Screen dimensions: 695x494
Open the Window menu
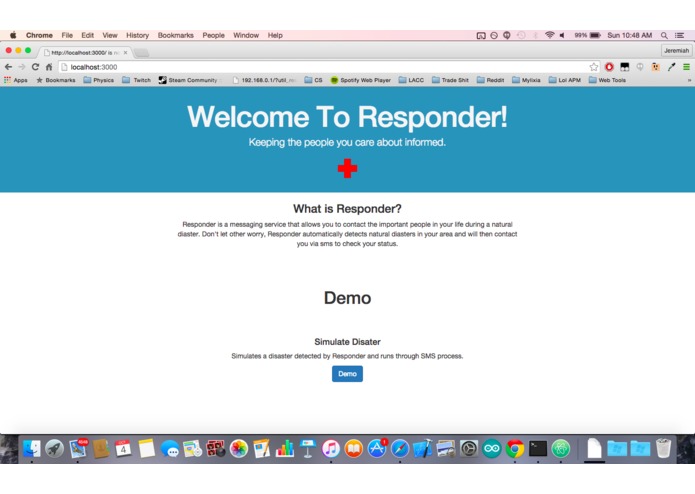point(246,35)
